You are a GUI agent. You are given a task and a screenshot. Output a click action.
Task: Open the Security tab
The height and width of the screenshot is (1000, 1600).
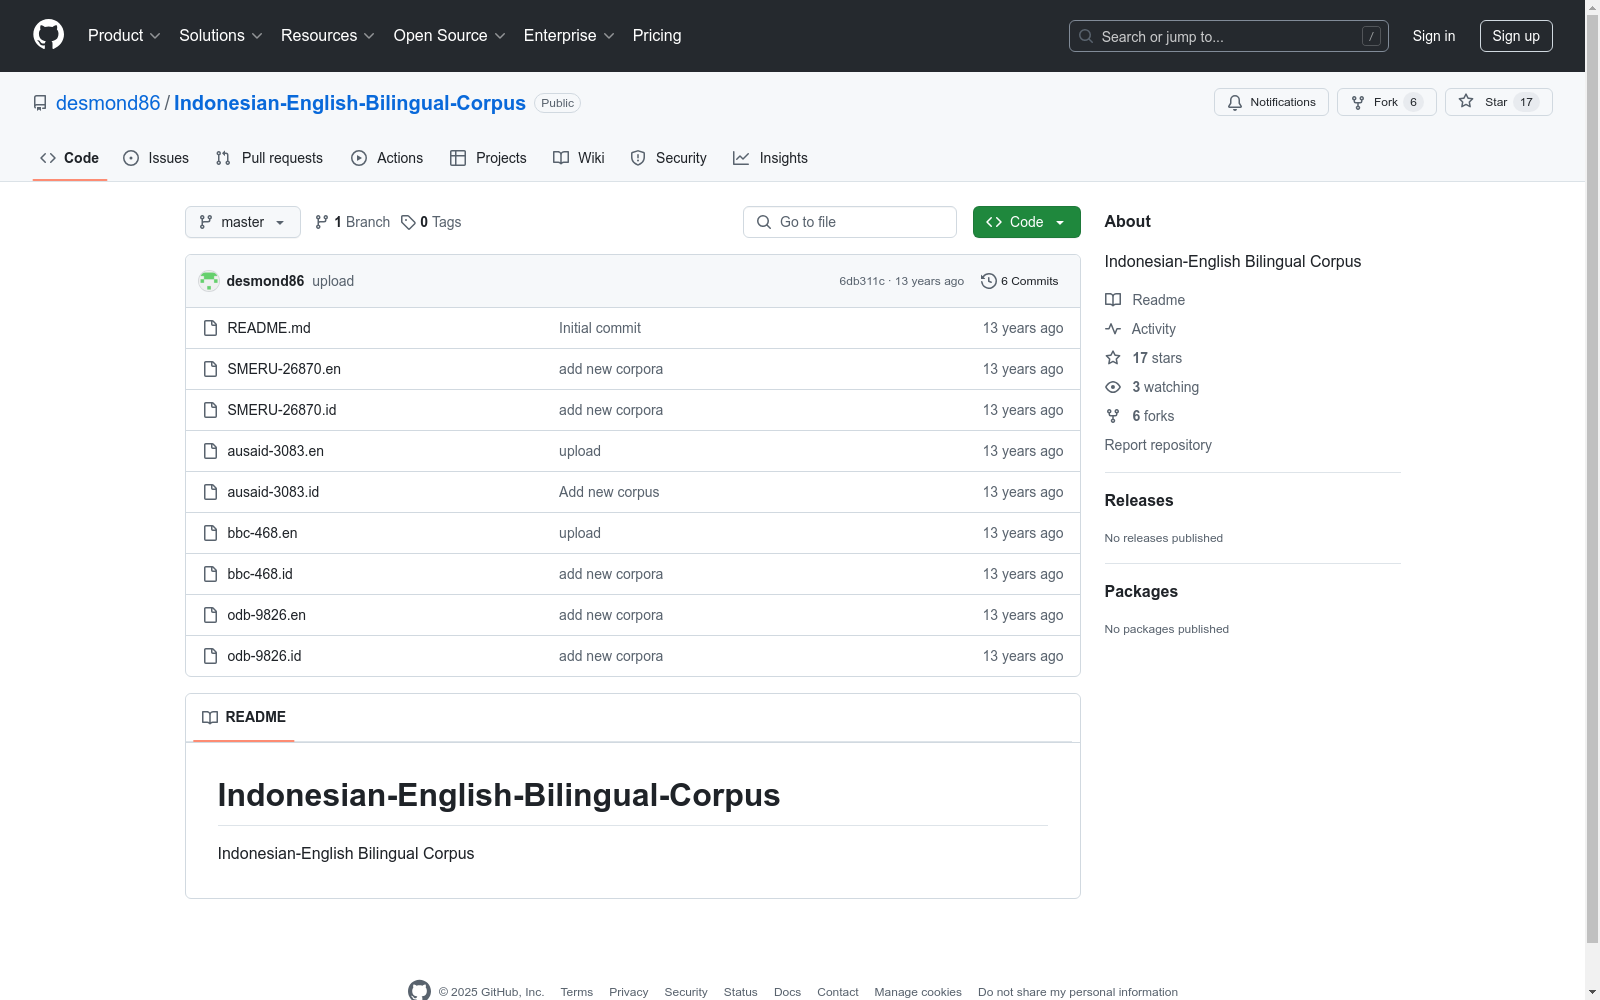click(x=668, y=158)
